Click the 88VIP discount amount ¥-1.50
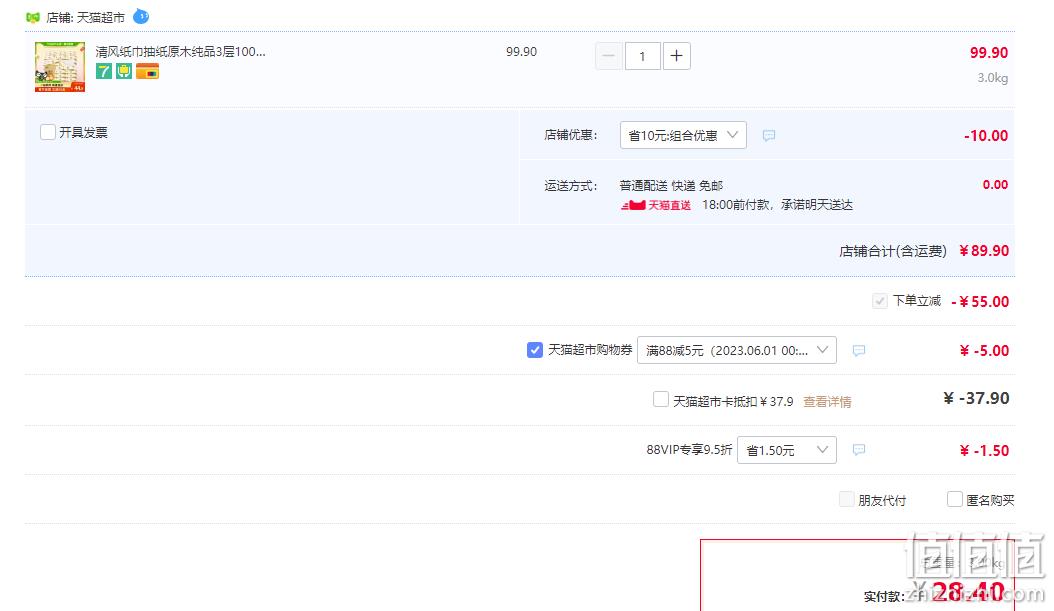Image resolution: width=1054 pixels, height=611 pixels. click(984, 451)
